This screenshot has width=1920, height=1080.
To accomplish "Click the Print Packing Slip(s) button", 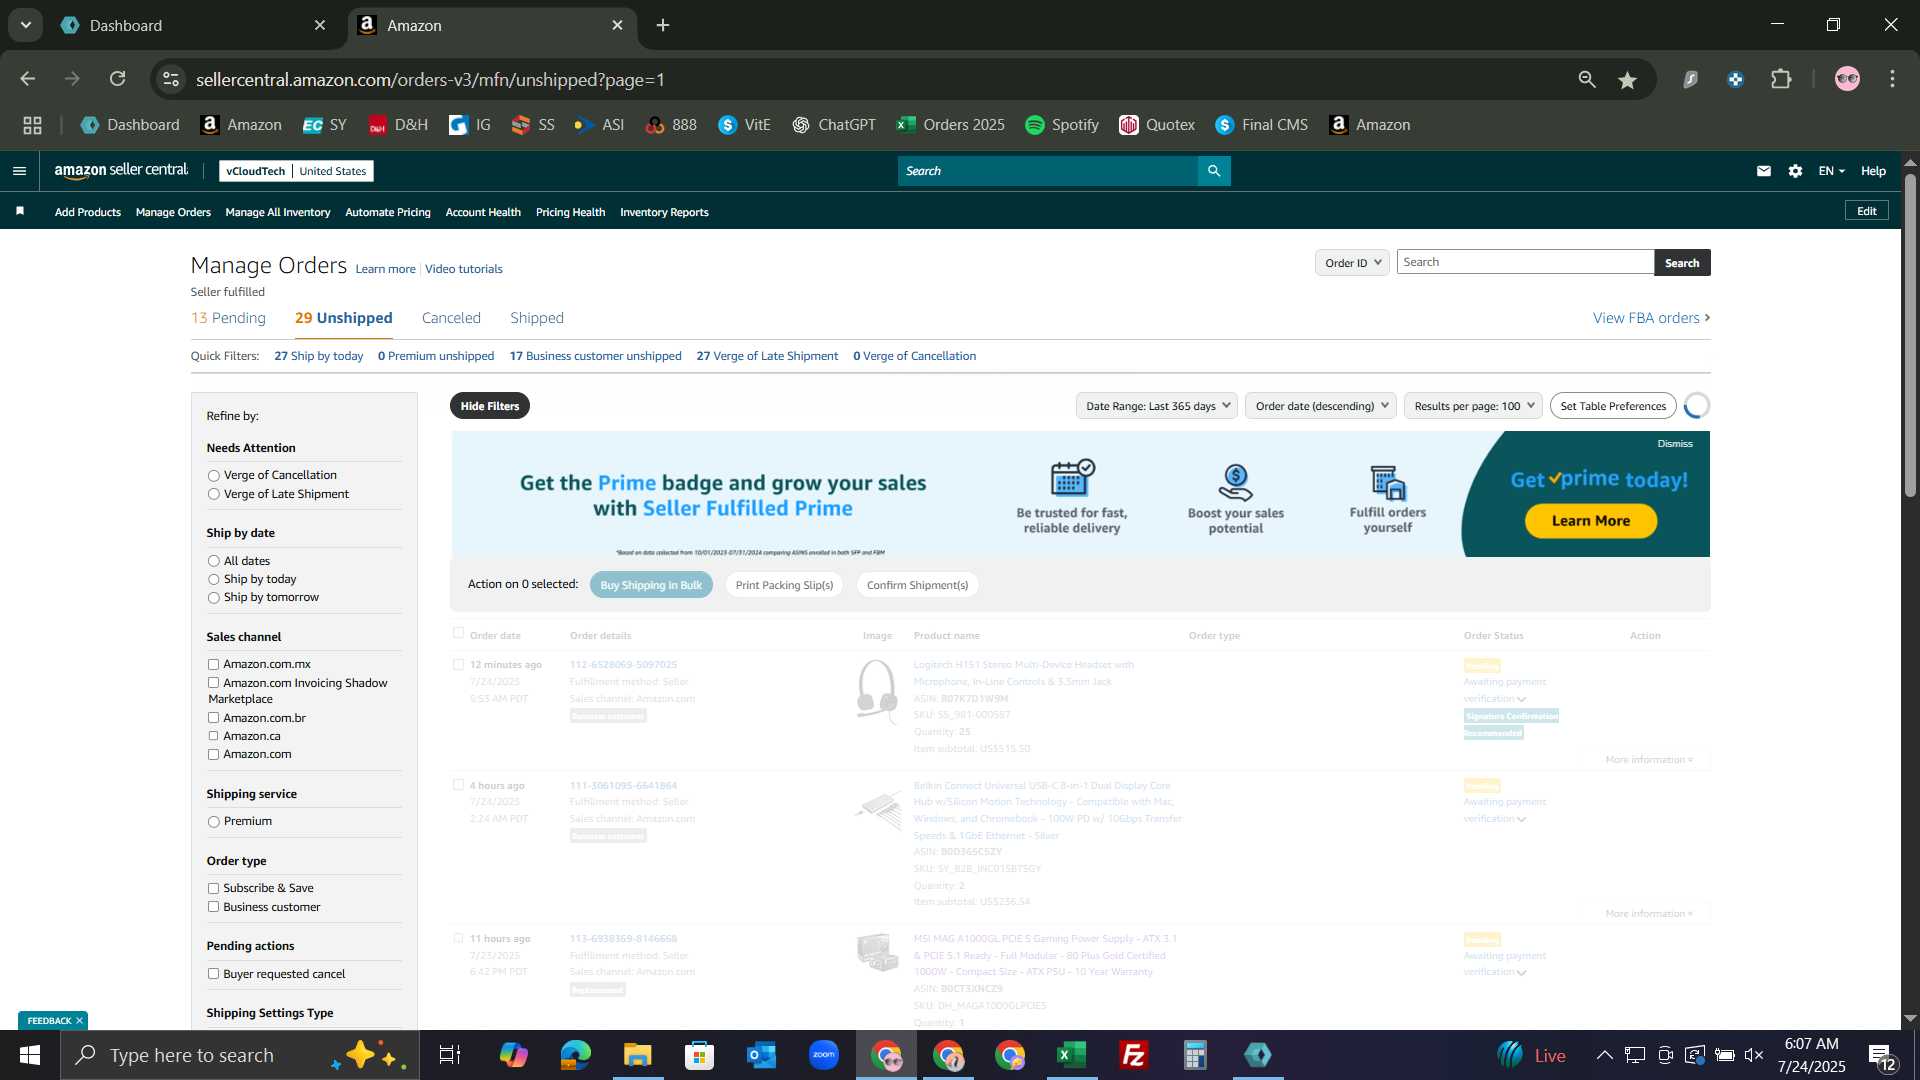I will pos(784,585).
